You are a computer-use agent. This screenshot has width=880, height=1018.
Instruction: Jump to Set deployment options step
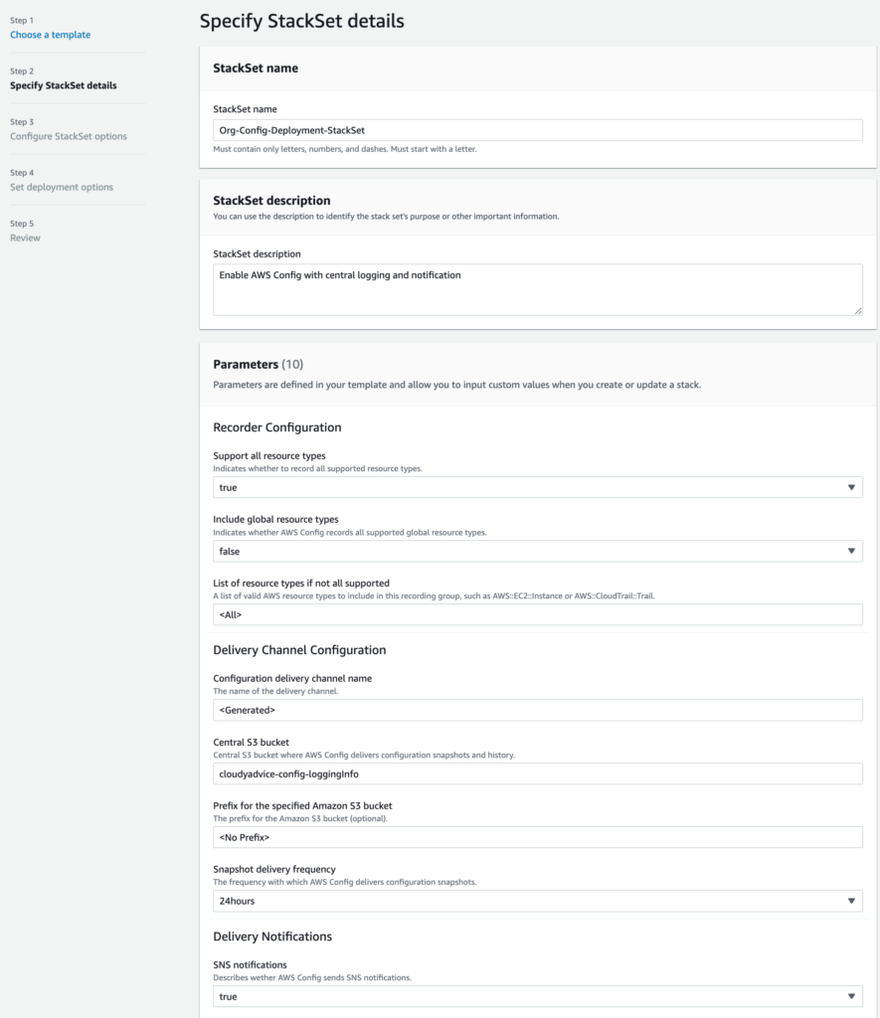tap(61, 188)
